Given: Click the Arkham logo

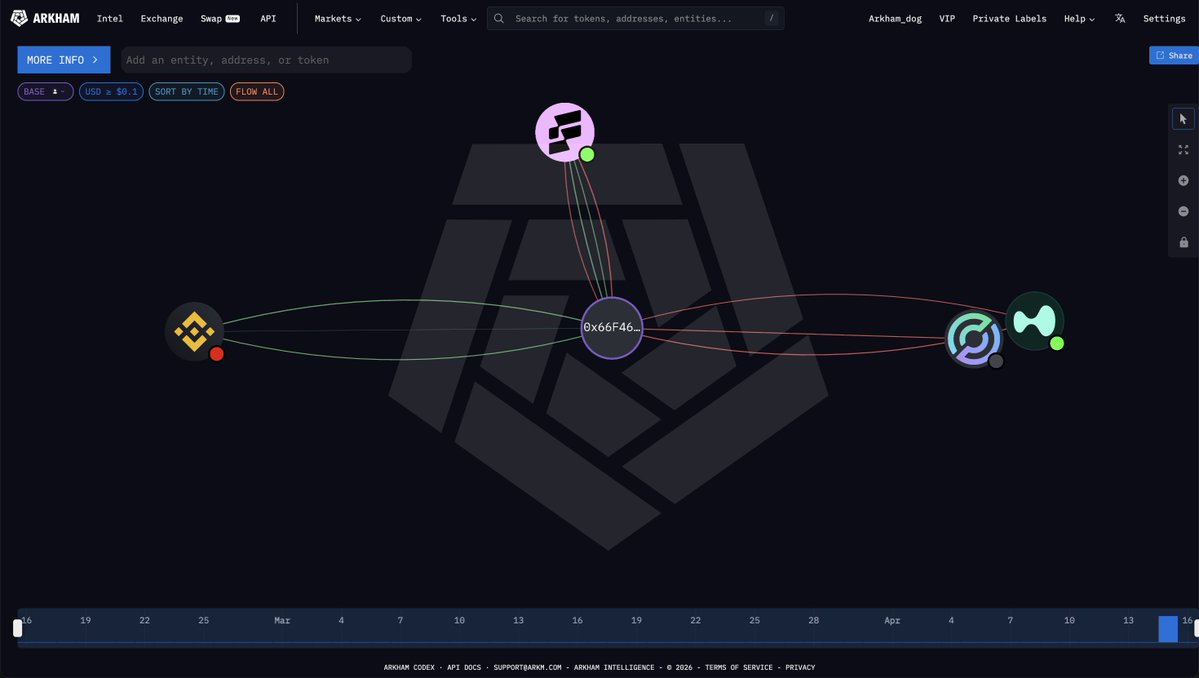Looking at the screenshot, I should pos(45,18).
